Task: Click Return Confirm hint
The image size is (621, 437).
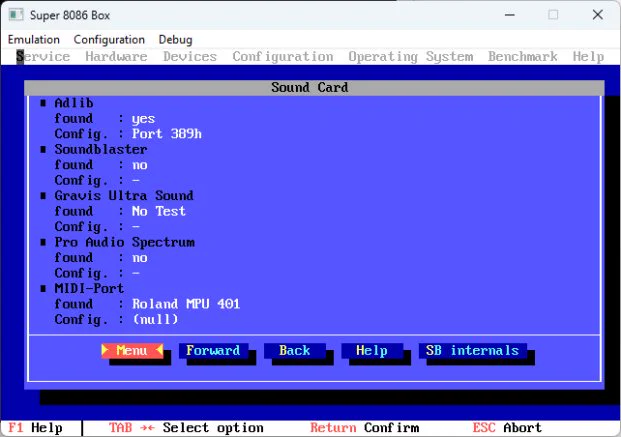Action: coord(364,428)
